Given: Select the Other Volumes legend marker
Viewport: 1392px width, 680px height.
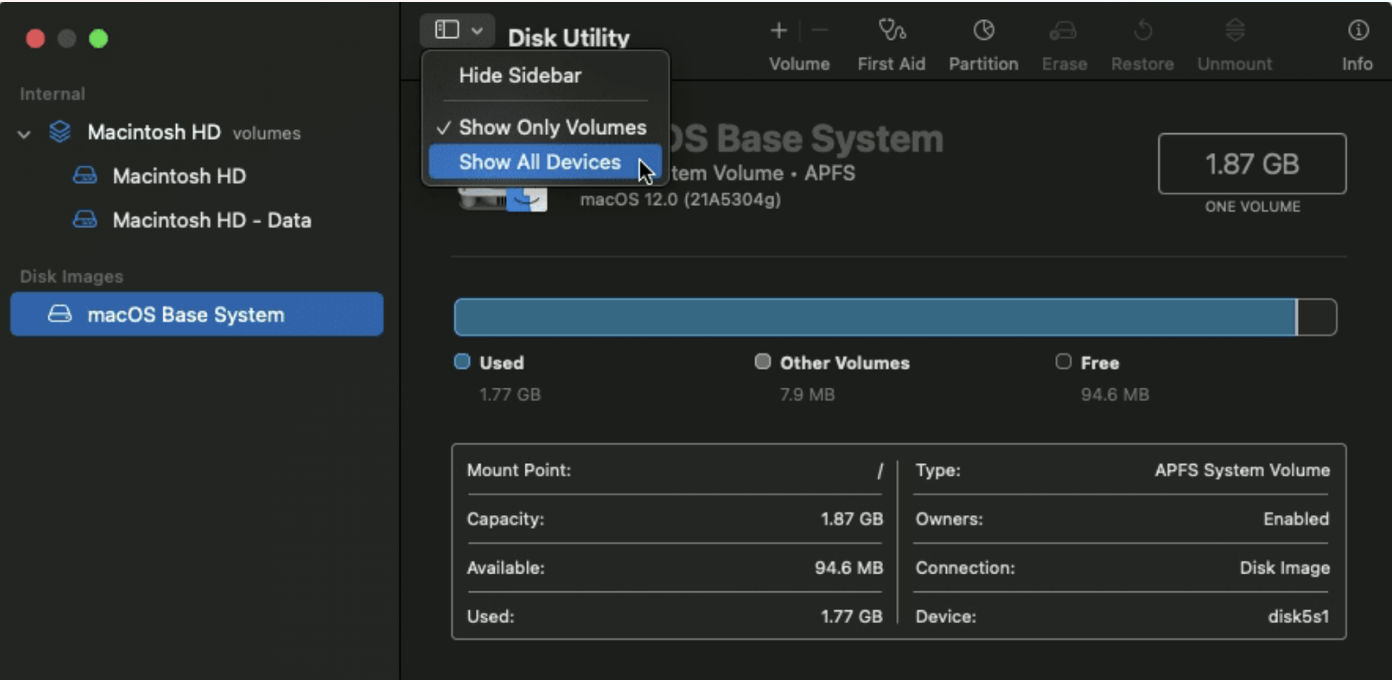Looking at the screenshot, I should click(765, 362).
